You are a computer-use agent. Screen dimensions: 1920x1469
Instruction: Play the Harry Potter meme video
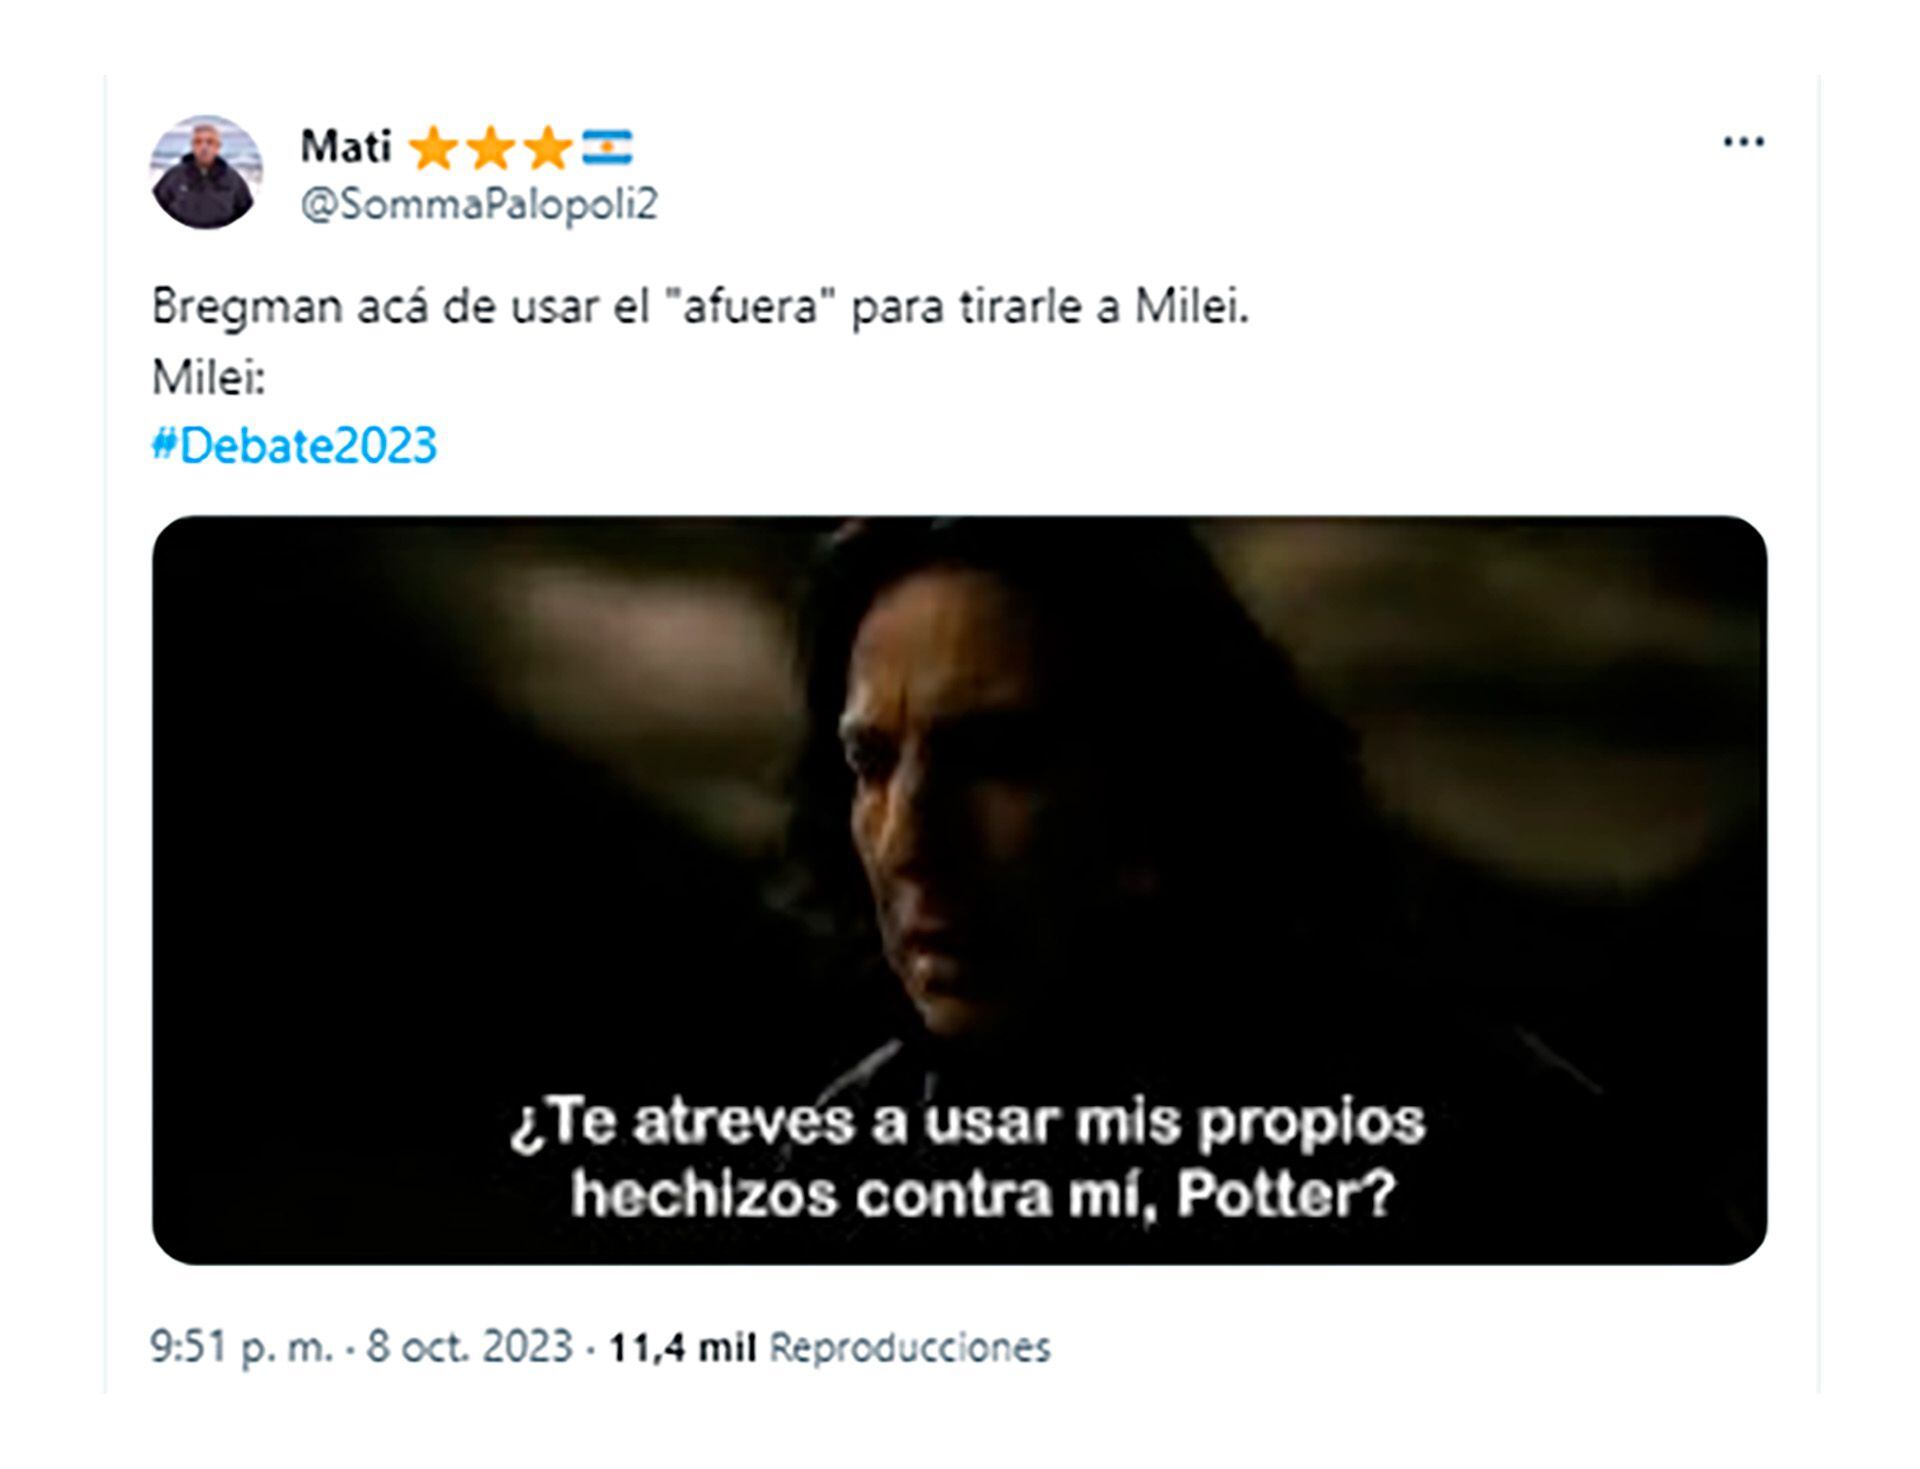959,890
